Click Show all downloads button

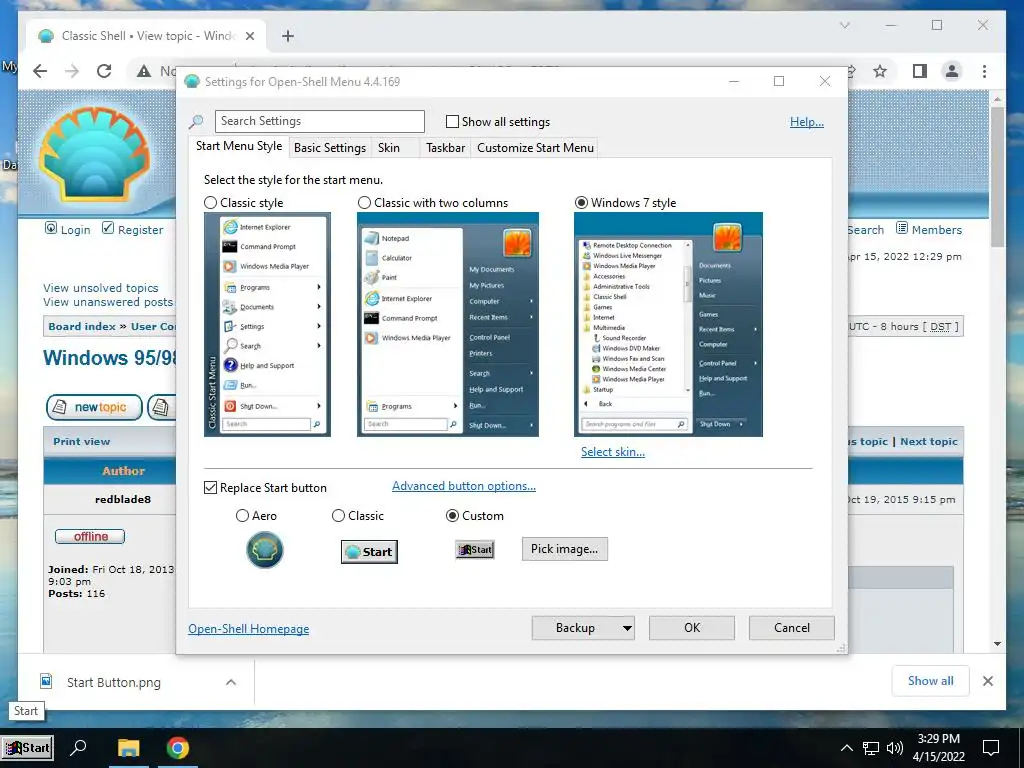point(931,681)
